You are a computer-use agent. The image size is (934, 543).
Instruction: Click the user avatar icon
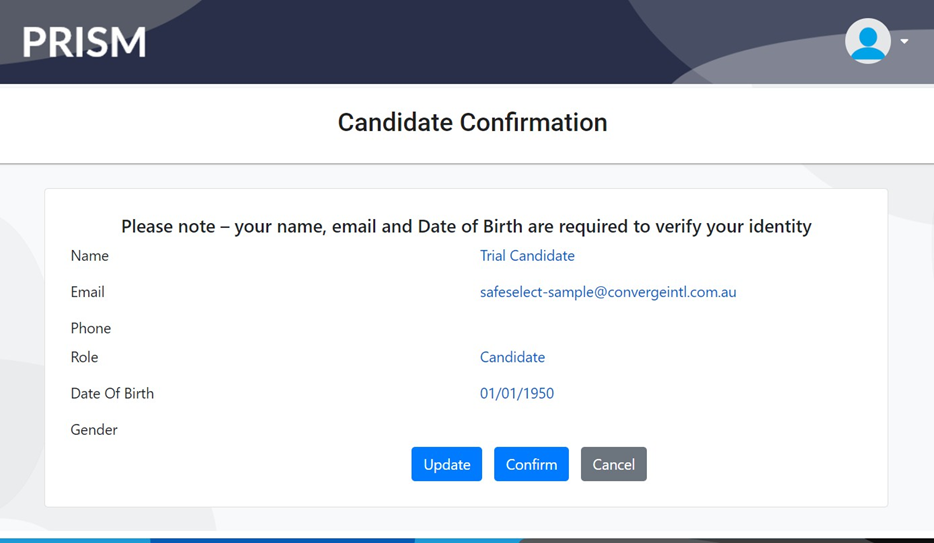point(867,41)
